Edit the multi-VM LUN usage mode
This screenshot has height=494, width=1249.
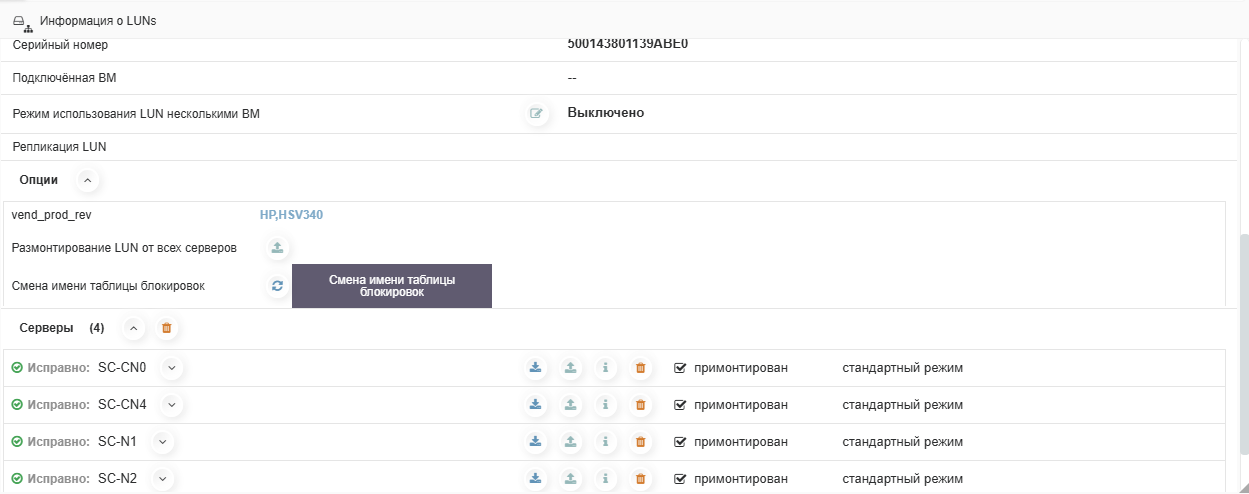click(x=537, y=113)
